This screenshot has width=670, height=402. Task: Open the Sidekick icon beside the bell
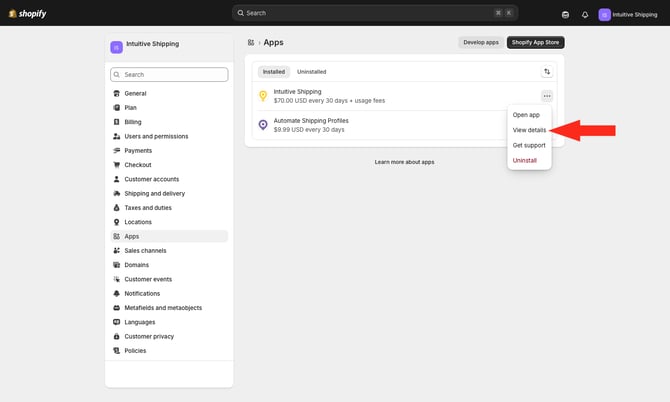coord(565,15)
